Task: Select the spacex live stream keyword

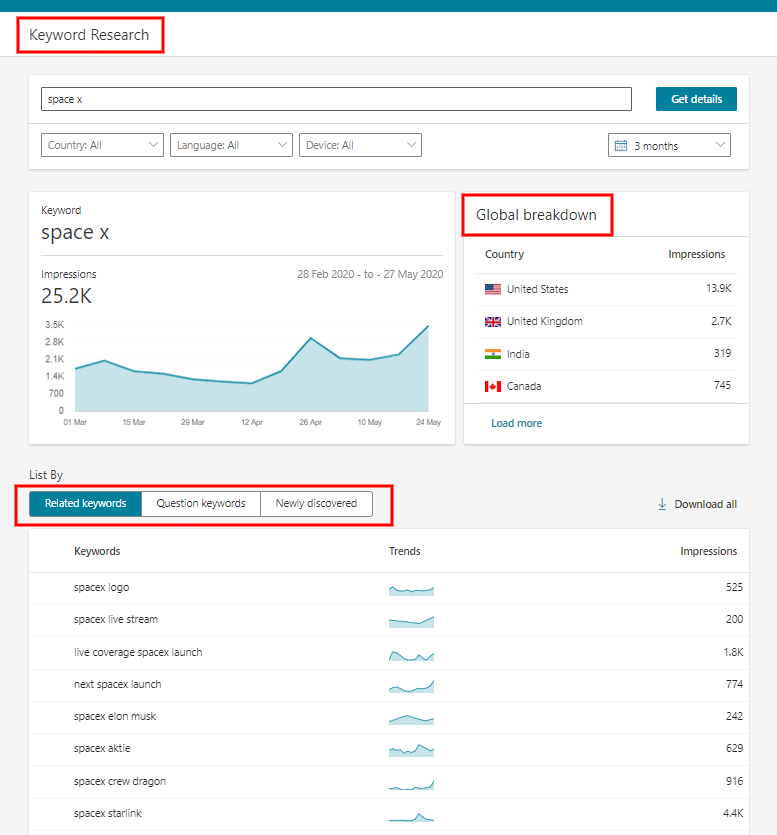Action: coord(116,619)
